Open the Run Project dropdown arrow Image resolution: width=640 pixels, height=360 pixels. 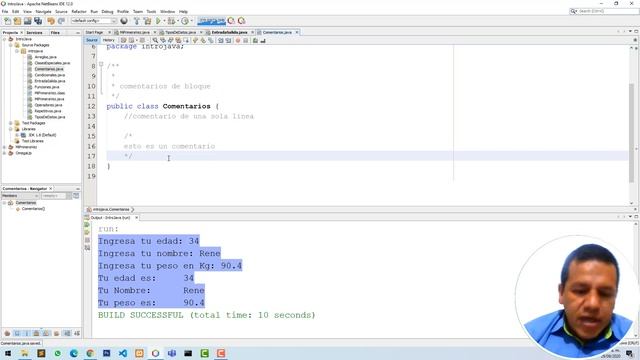[164, 21]
